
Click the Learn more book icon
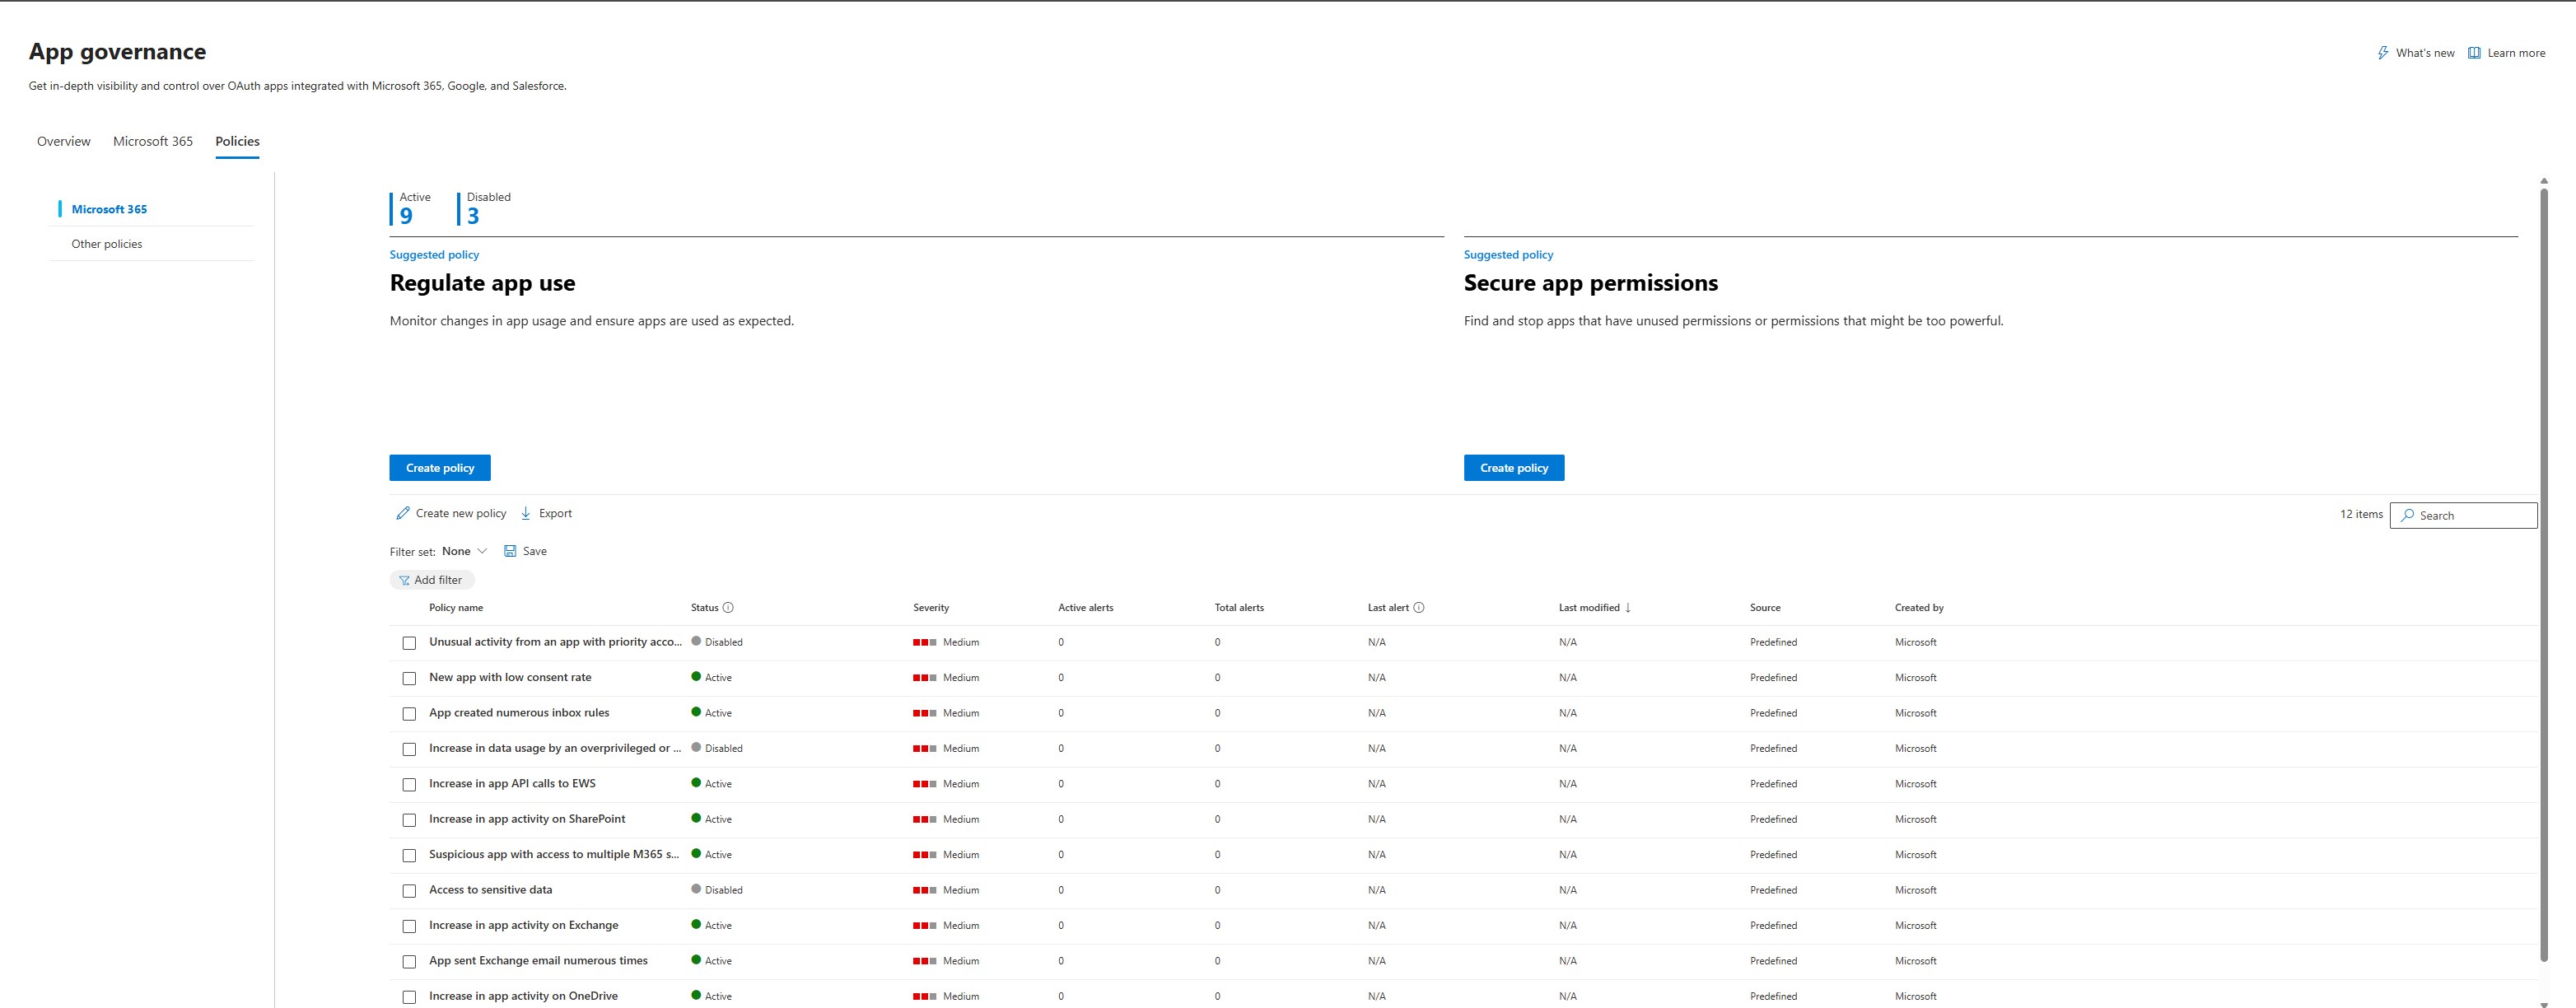(x=2475, y=52)
